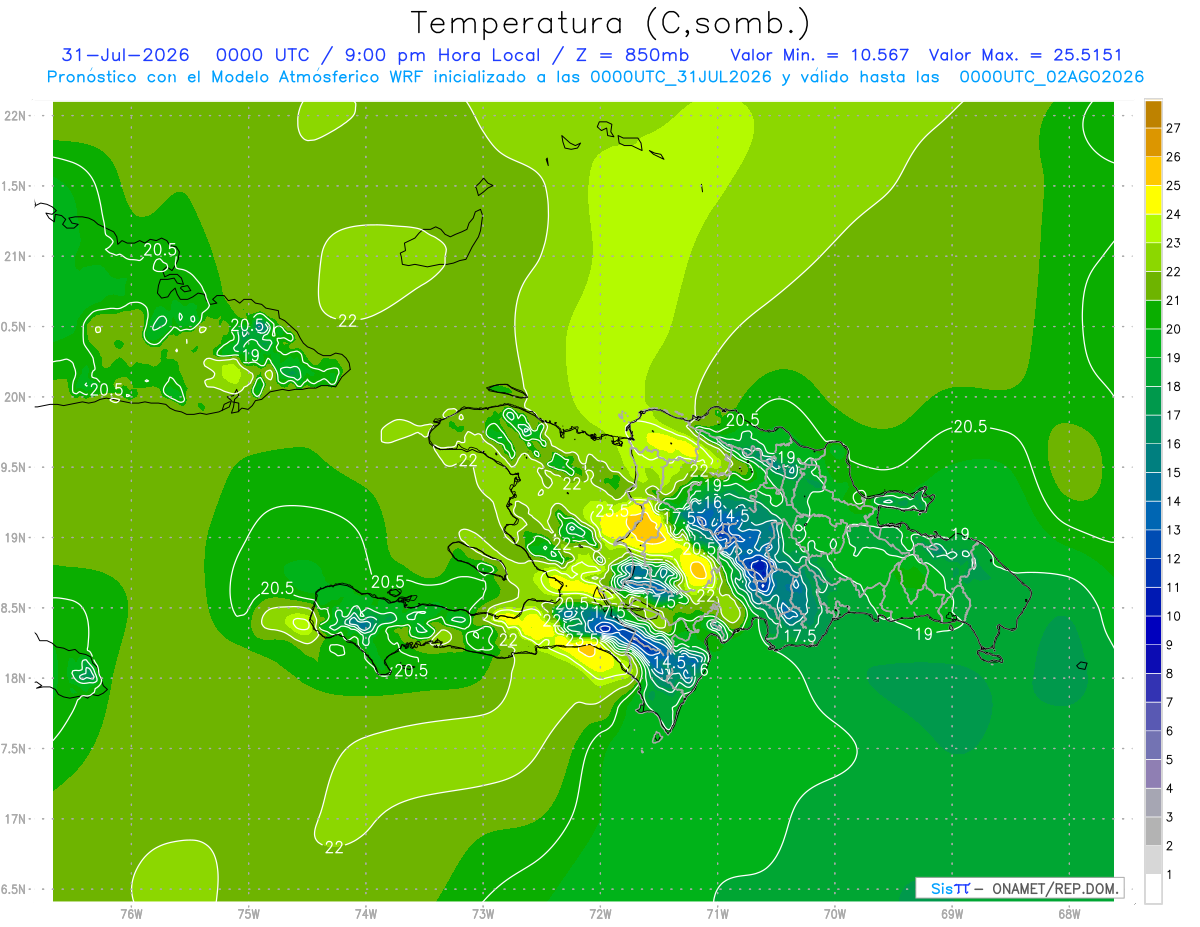This screenshot has height=927, width=1200.
Task: Click the 68W longitude axis label
Action: coord(1068,915)
